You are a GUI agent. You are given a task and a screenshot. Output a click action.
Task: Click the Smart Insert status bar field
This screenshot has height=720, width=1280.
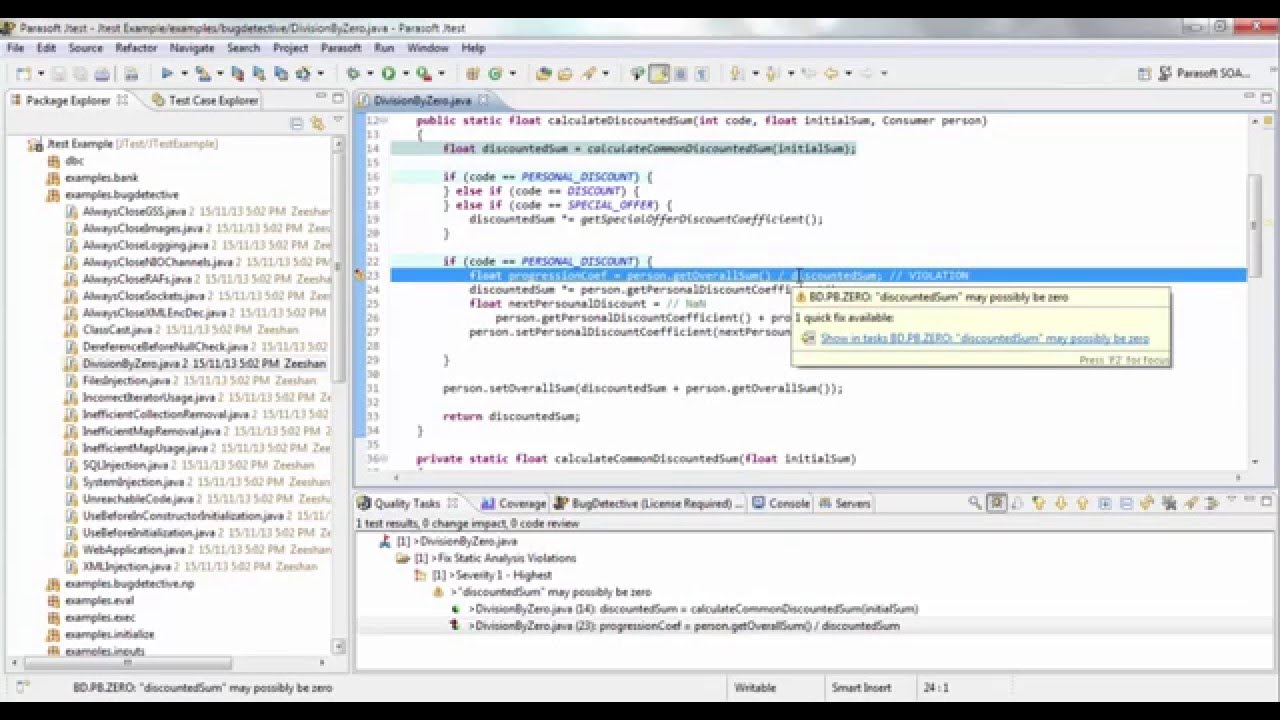click(x=861, y=687)
